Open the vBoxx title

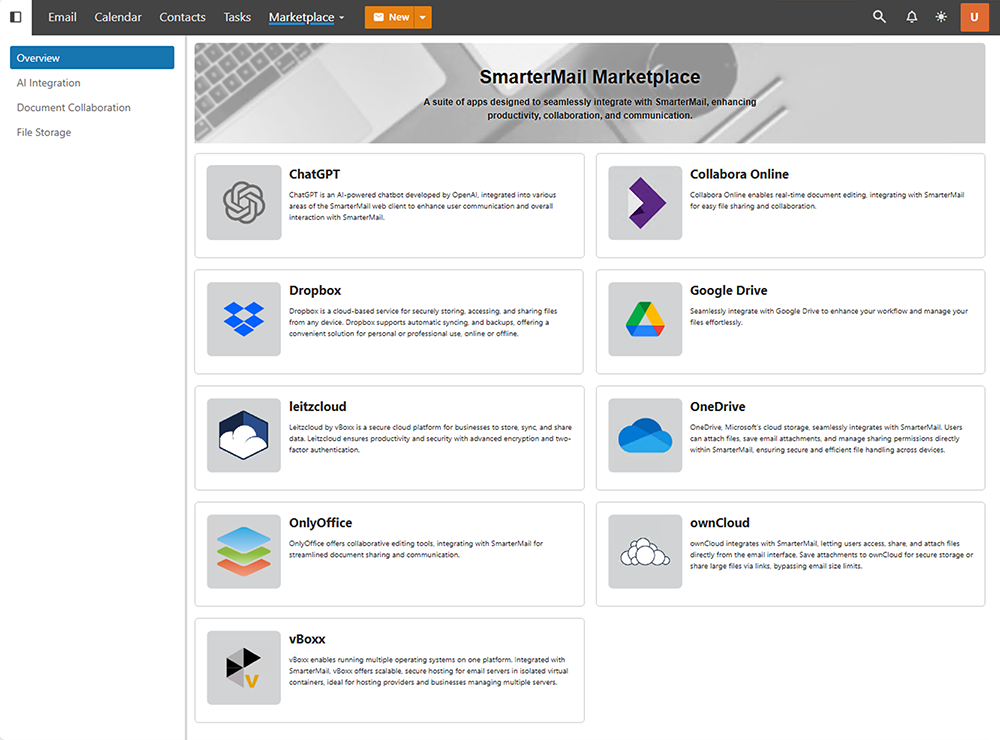307,639
